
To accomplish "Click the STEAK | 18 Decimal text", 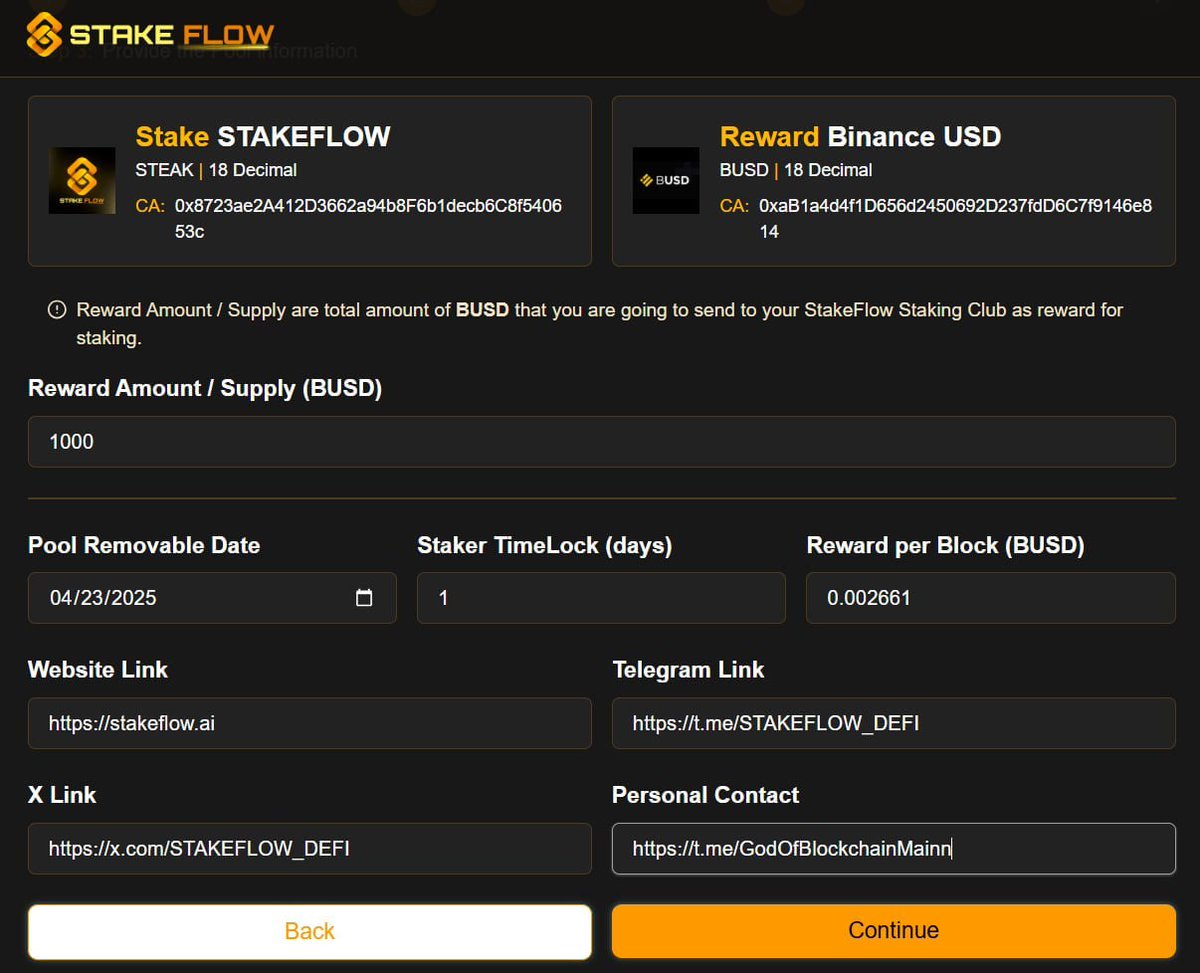I will [216, 170].
